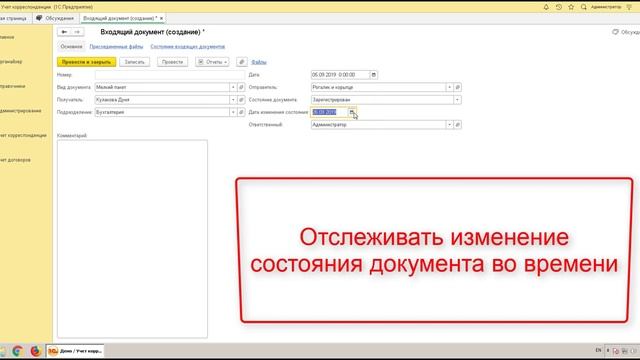Viewport: 640px width, 360px height.
Task: Open the Отправитель record icon
Action: coord(458,87)
